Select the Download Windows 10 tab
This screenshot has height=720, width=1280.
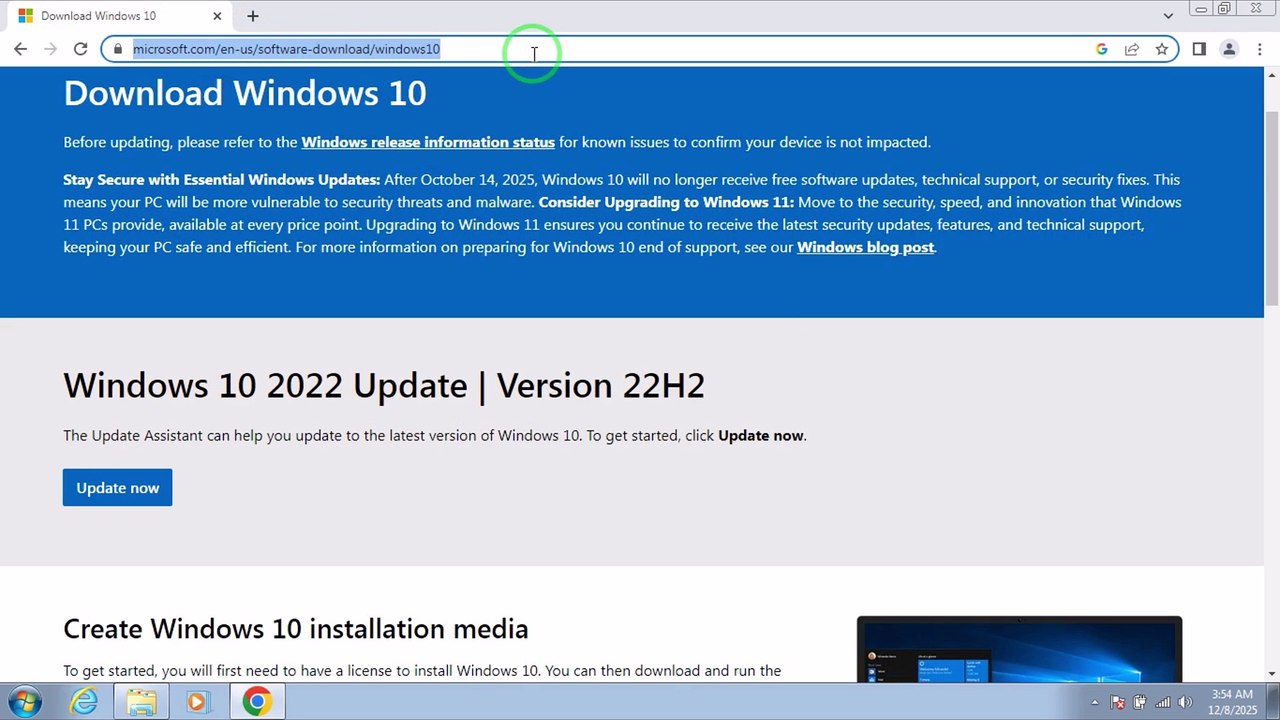[x=118, y=16]
